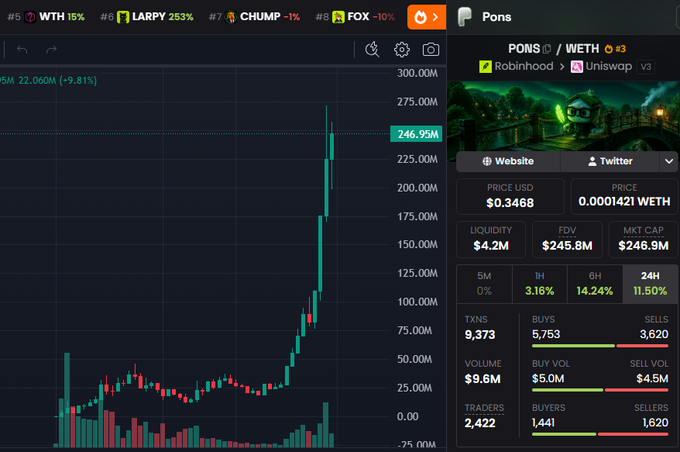The width and height of the screenshot is (680, 452).
Task: Select the 6H timeframe tab
Action: tap(595, 284)
